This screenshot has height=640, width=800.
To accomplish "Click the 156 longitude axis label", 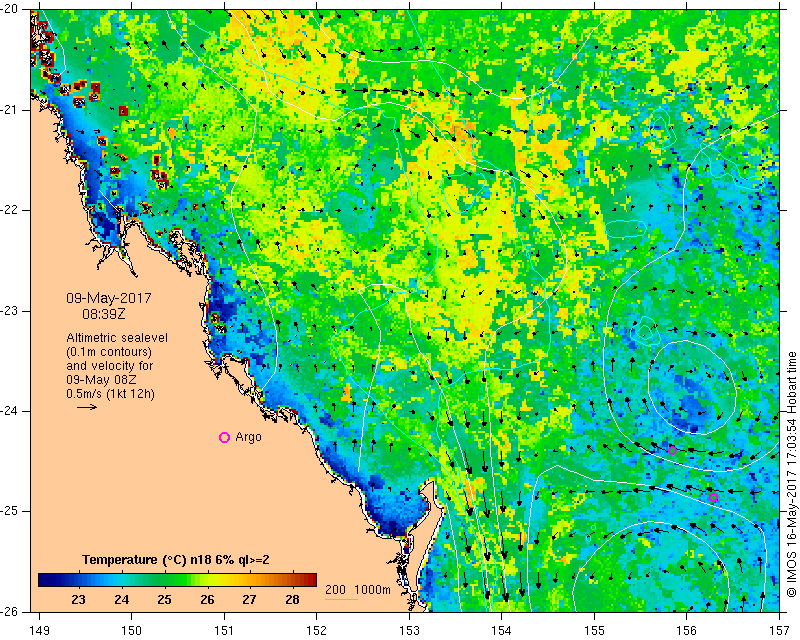I will (687, 631).
